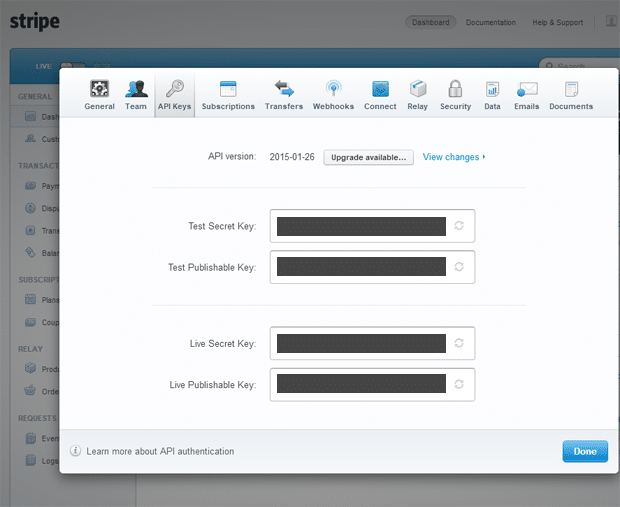Open the Dashboard header button
The image size is (620, 507).
tap(431, 23)
